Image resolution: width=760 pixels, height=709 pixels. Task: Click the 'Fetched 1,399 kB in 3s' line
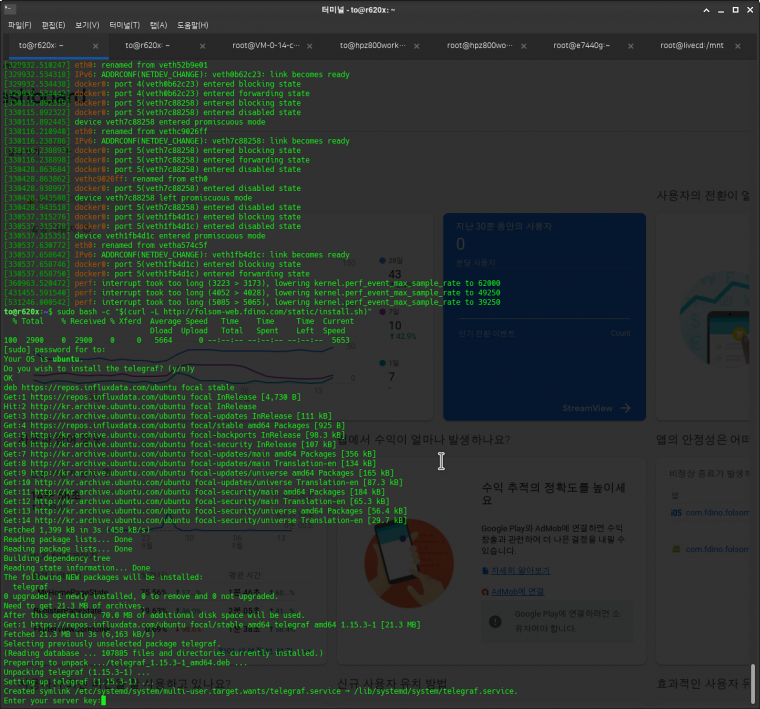click(77, 530)
